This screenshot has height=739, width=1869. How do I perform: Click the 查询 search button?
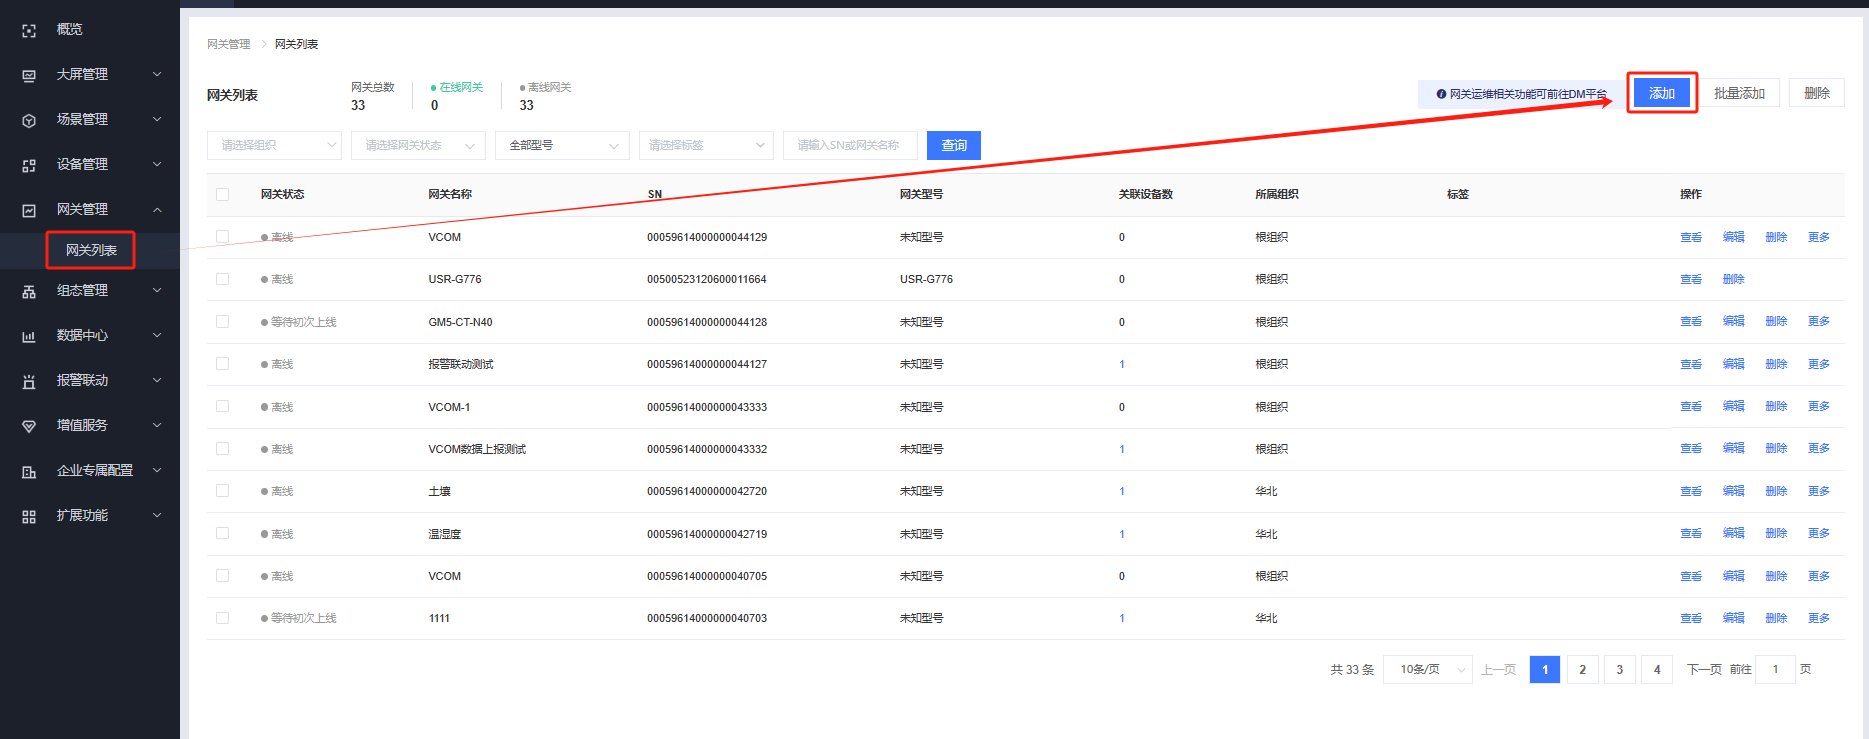953,145
